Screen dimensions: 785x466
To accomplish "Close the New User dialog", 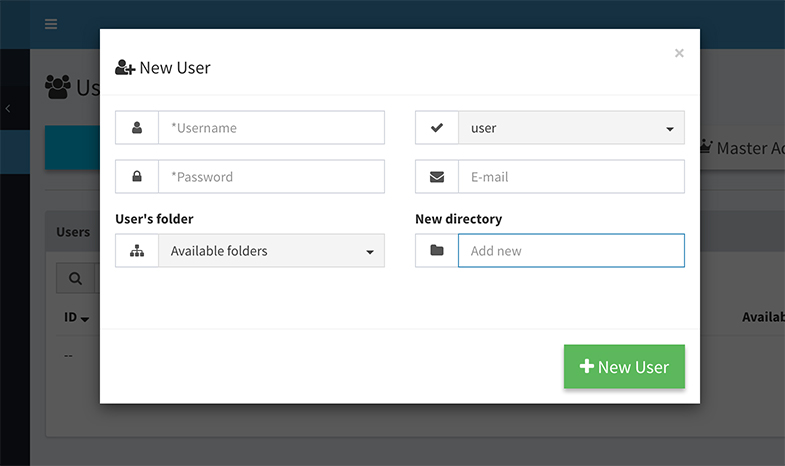I will pyautogui.click(x=679, y=53).
